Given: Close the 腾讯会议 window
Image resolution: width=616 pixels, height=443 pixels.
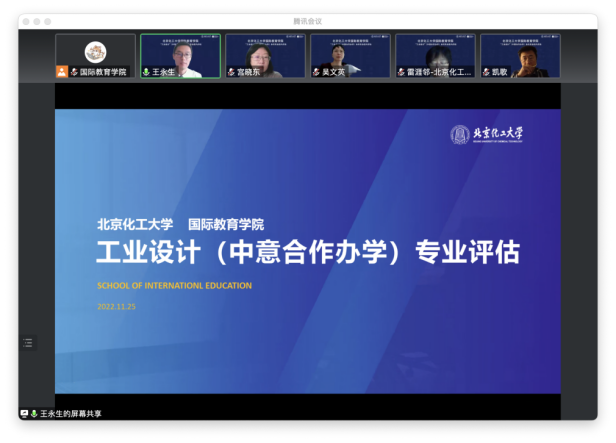Looking at the screenshot, I should click(x=26, y=22).
